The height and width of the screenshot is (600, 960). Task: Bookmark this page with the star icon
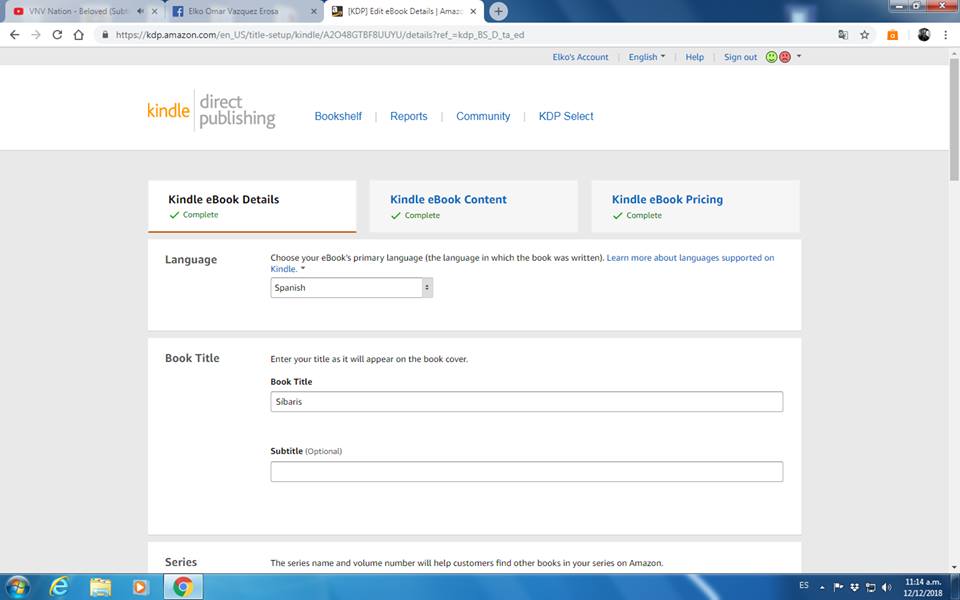tap(865, 34)
